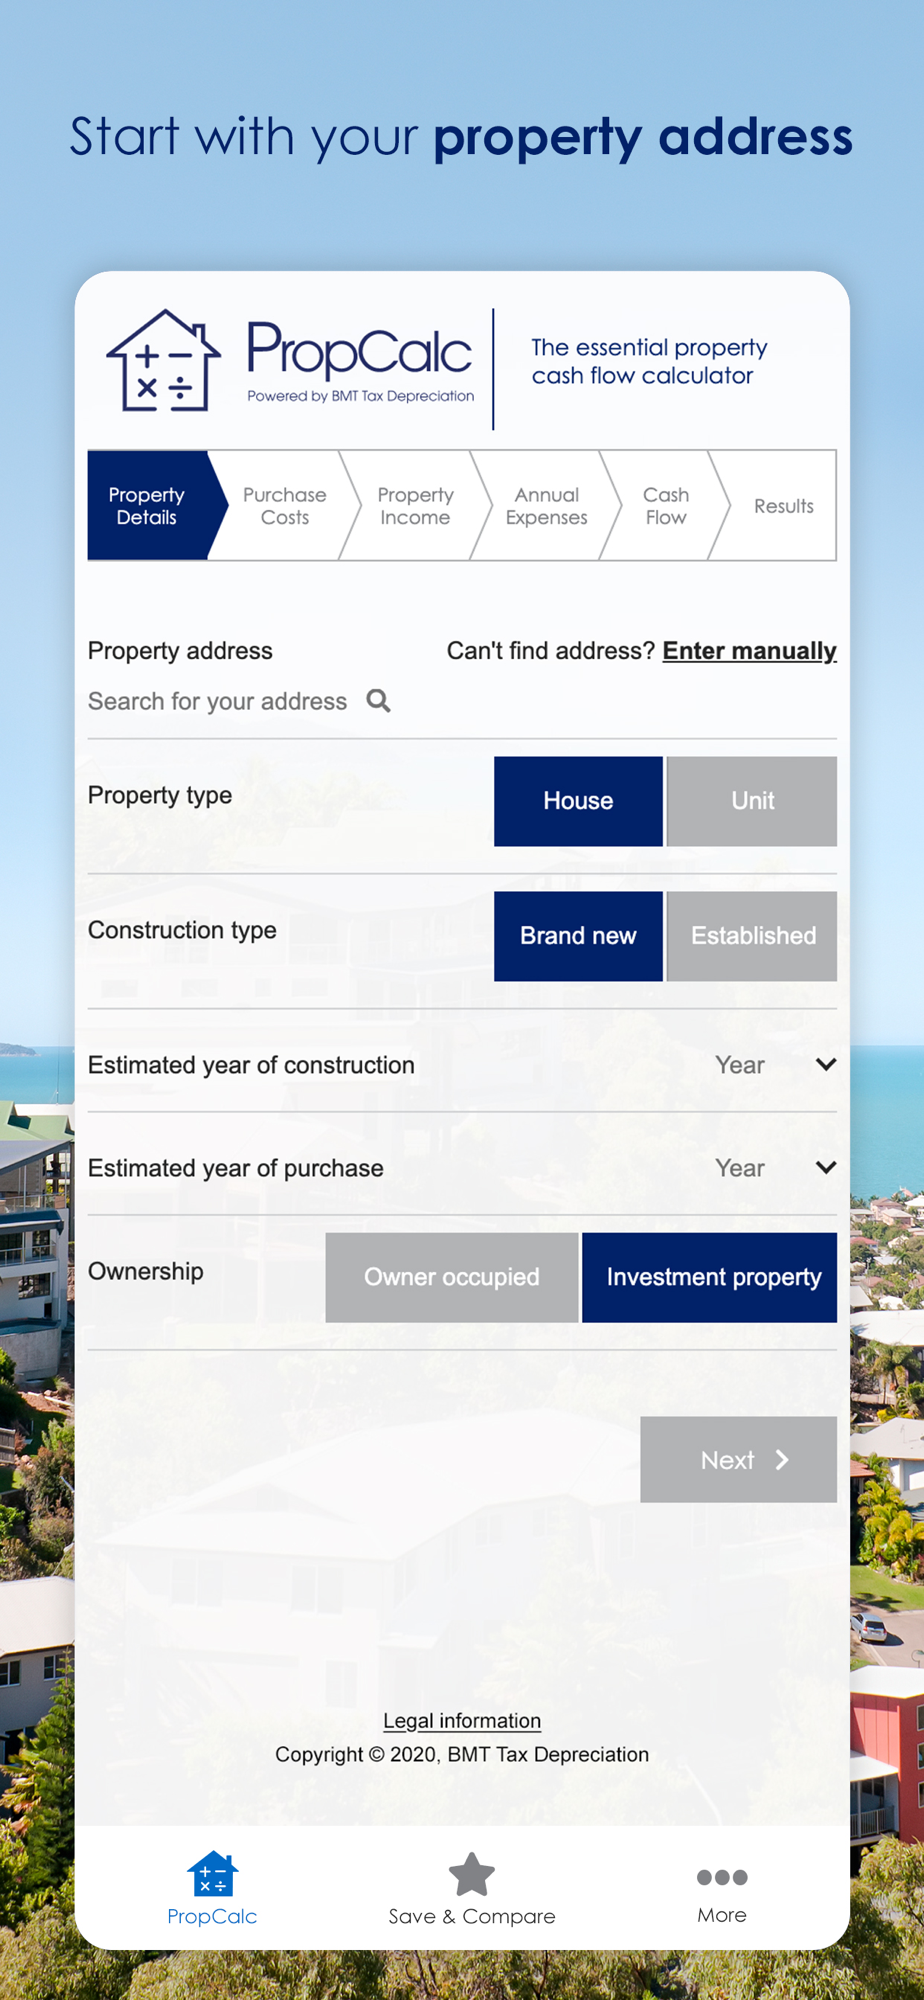Open the PropCalc bottom navigation icon
The height and width of the screenshot is (2000, 924).
coord(212,1874)
